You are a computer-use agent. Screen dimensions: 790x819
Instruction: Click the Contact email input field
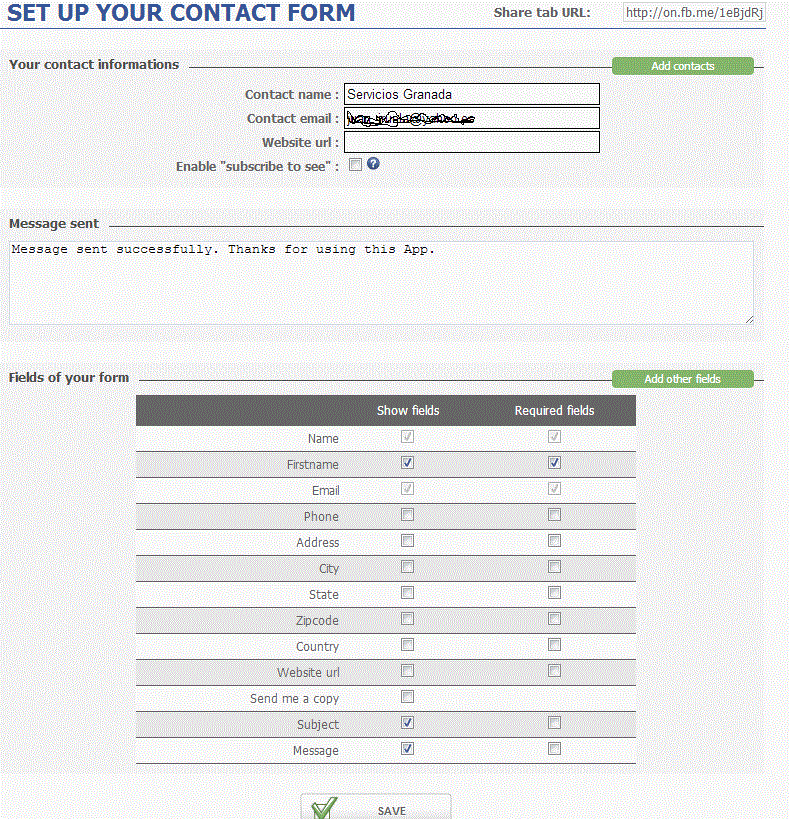pos(471,118)
